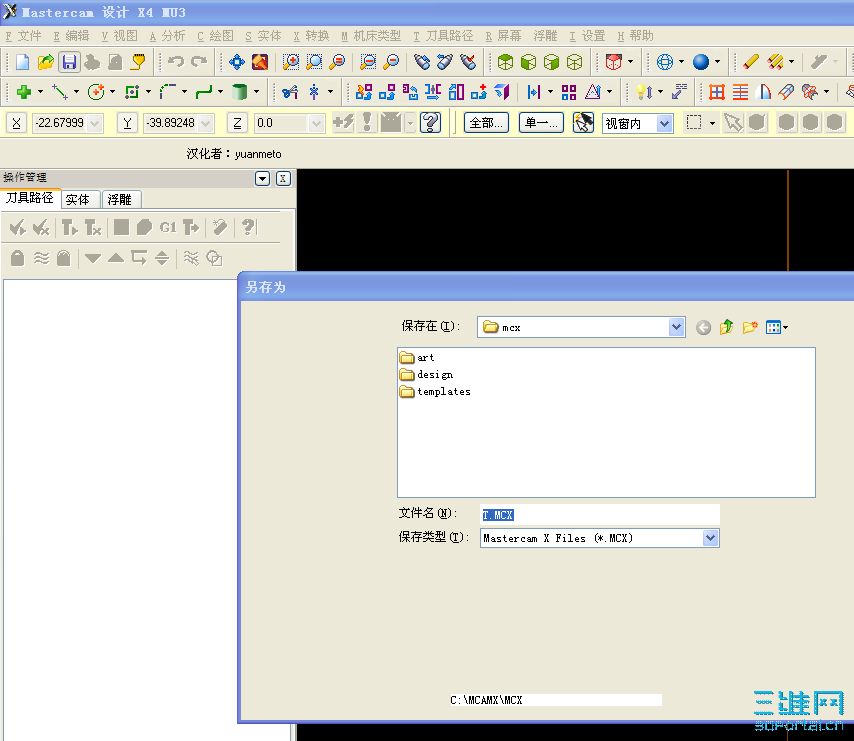This screenshot has width=854, height=741.
Task: Click the Redo arrow icon
Action: [x=199, y=62]
